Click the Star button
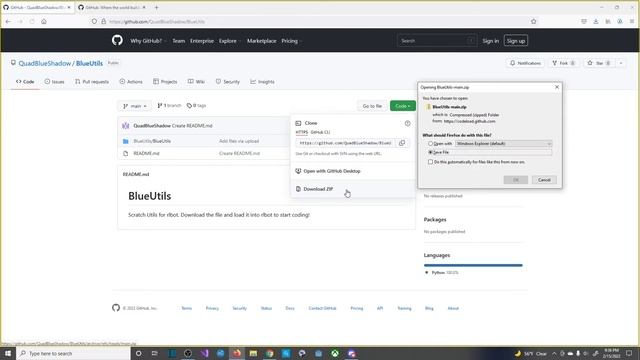 (x=599, y=63)
